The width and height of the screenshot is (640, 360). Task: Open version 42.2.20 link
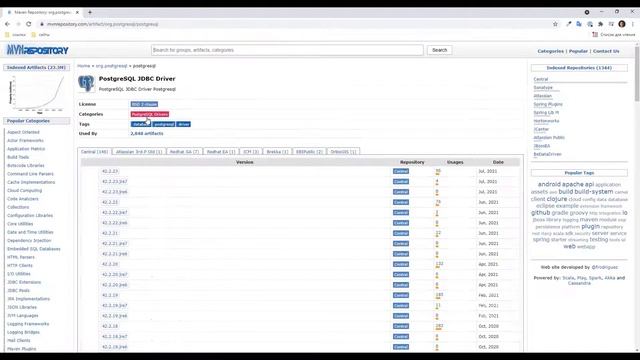coord(110,264)
